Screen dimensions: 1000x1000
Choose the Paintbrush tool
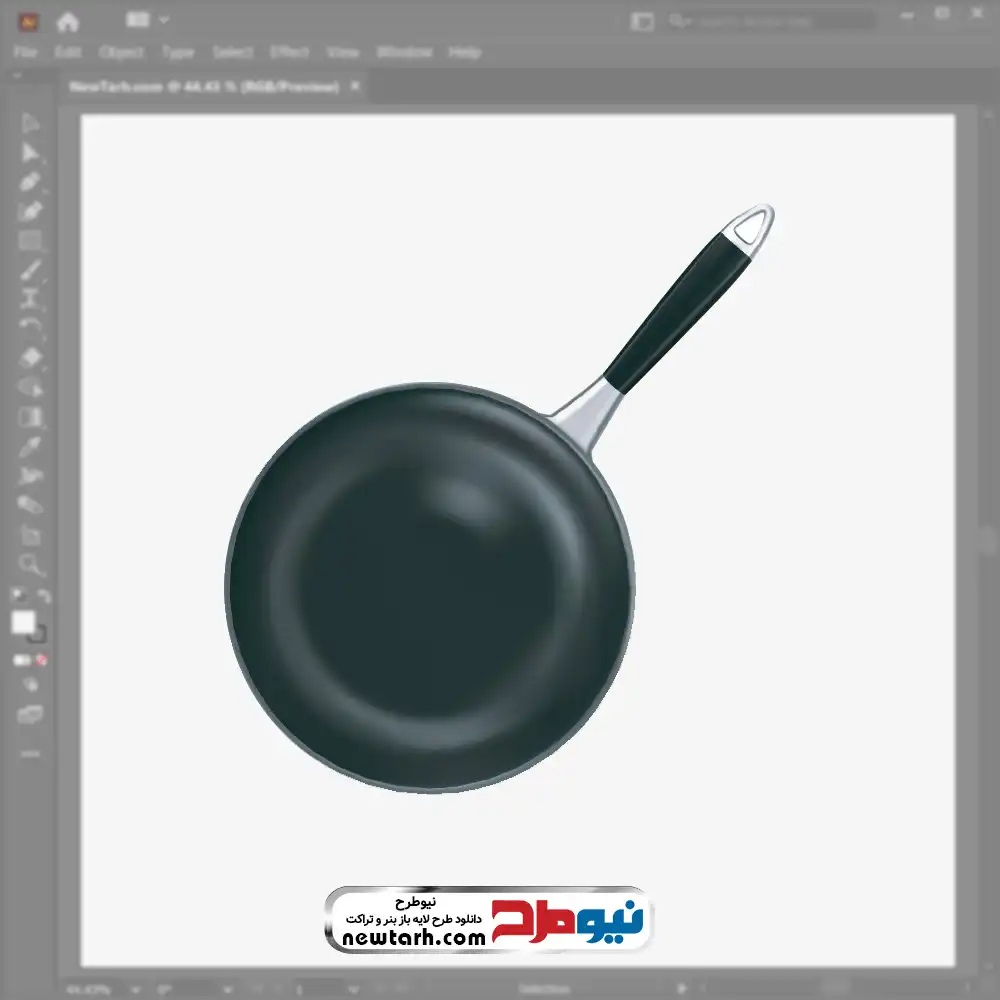pyautogui.click(x=31, y=269)
